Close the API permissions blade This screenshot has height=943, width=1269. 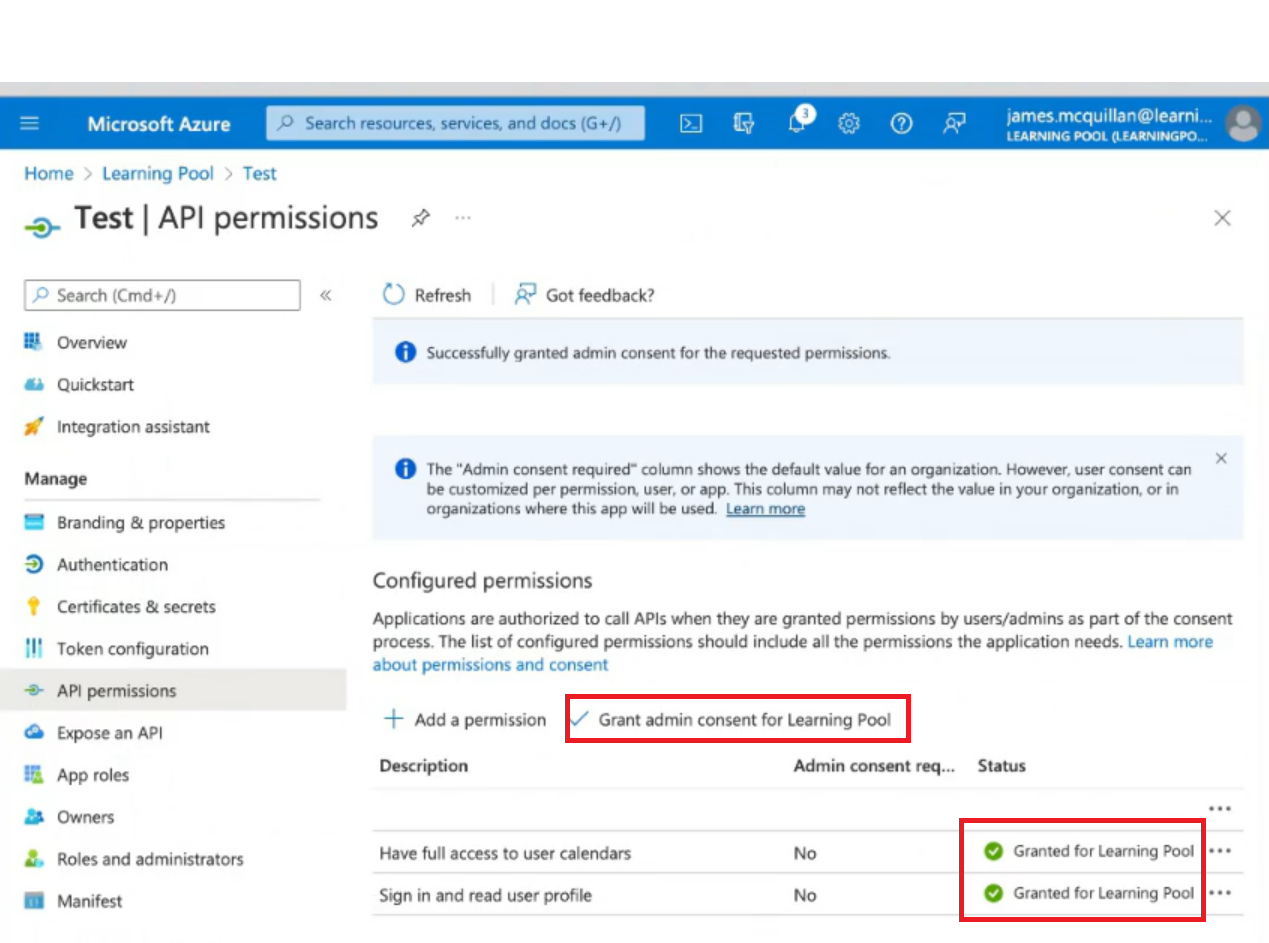pos(1222,218)
